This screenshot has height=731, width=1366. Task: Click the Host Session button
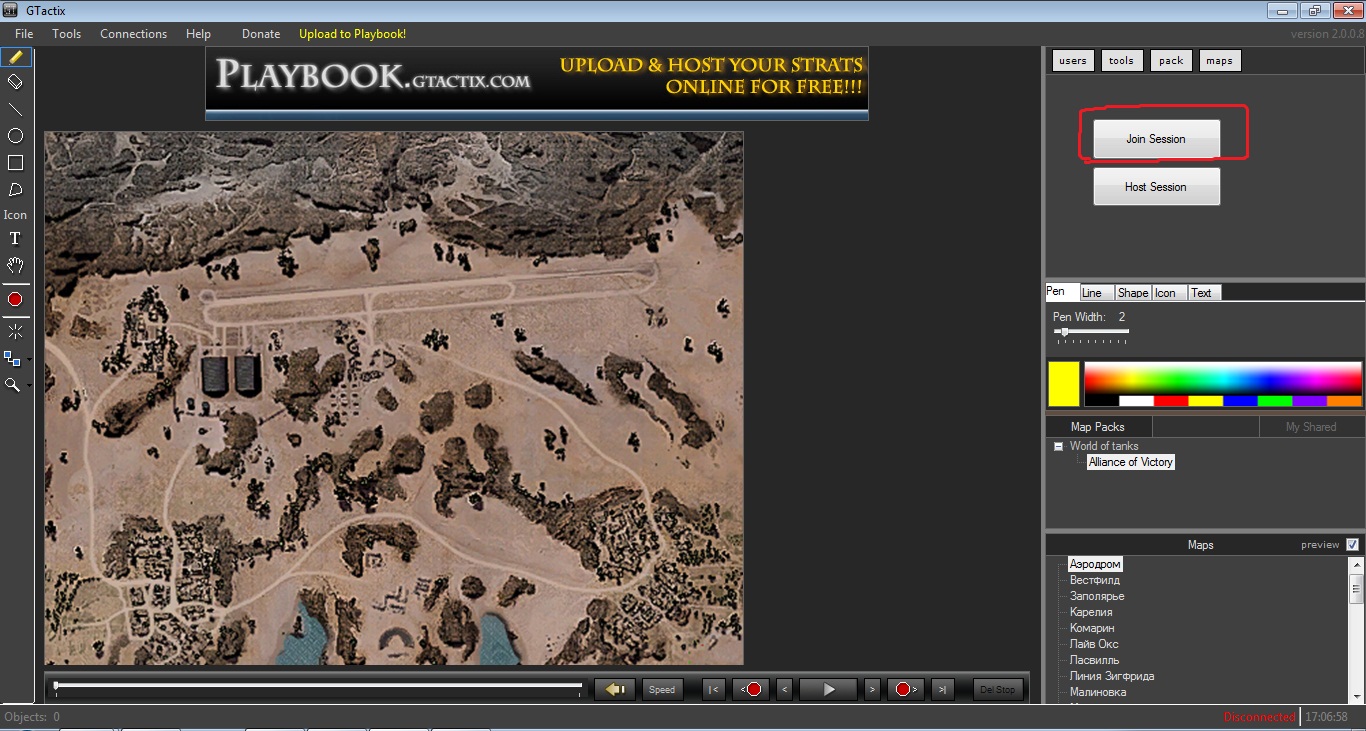[1156, 187]
